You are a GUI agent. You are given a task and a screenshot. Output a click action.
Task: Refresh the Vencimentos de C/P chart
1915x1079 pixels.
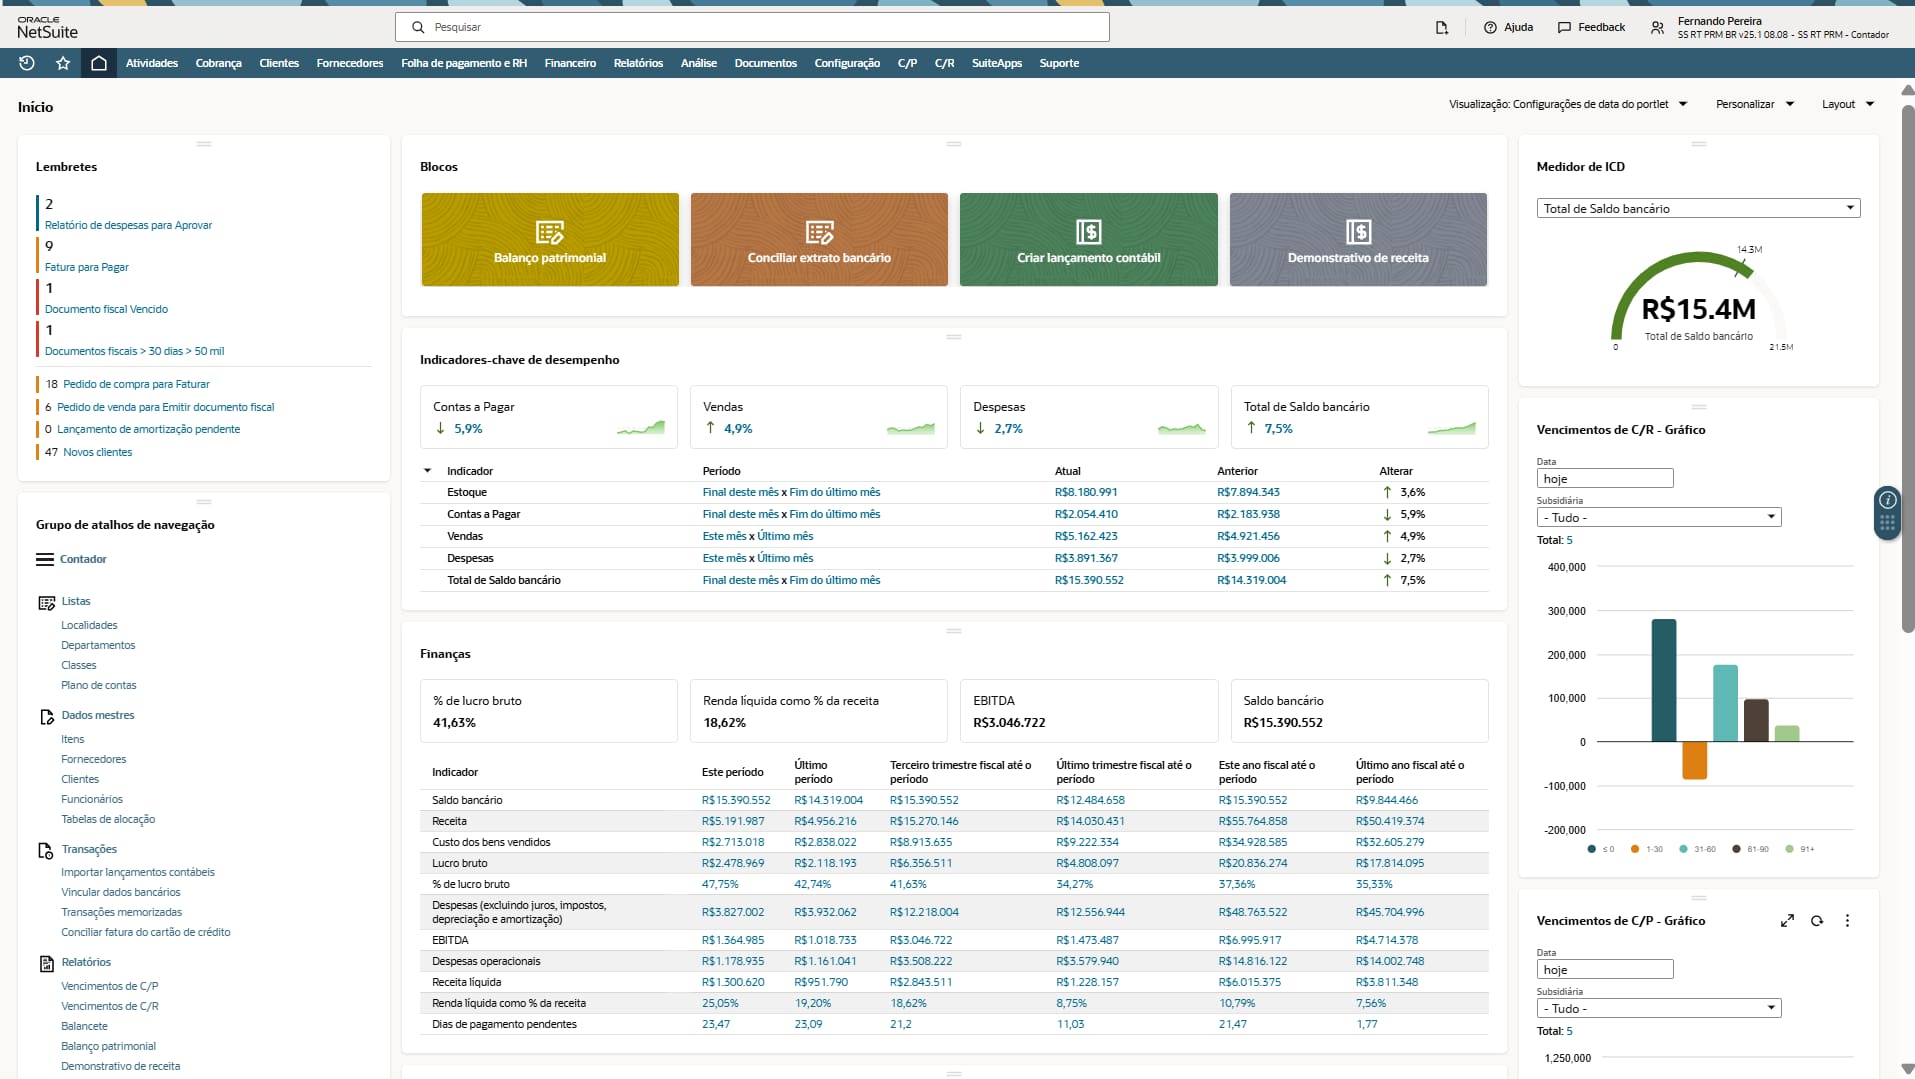(1817, 921)
